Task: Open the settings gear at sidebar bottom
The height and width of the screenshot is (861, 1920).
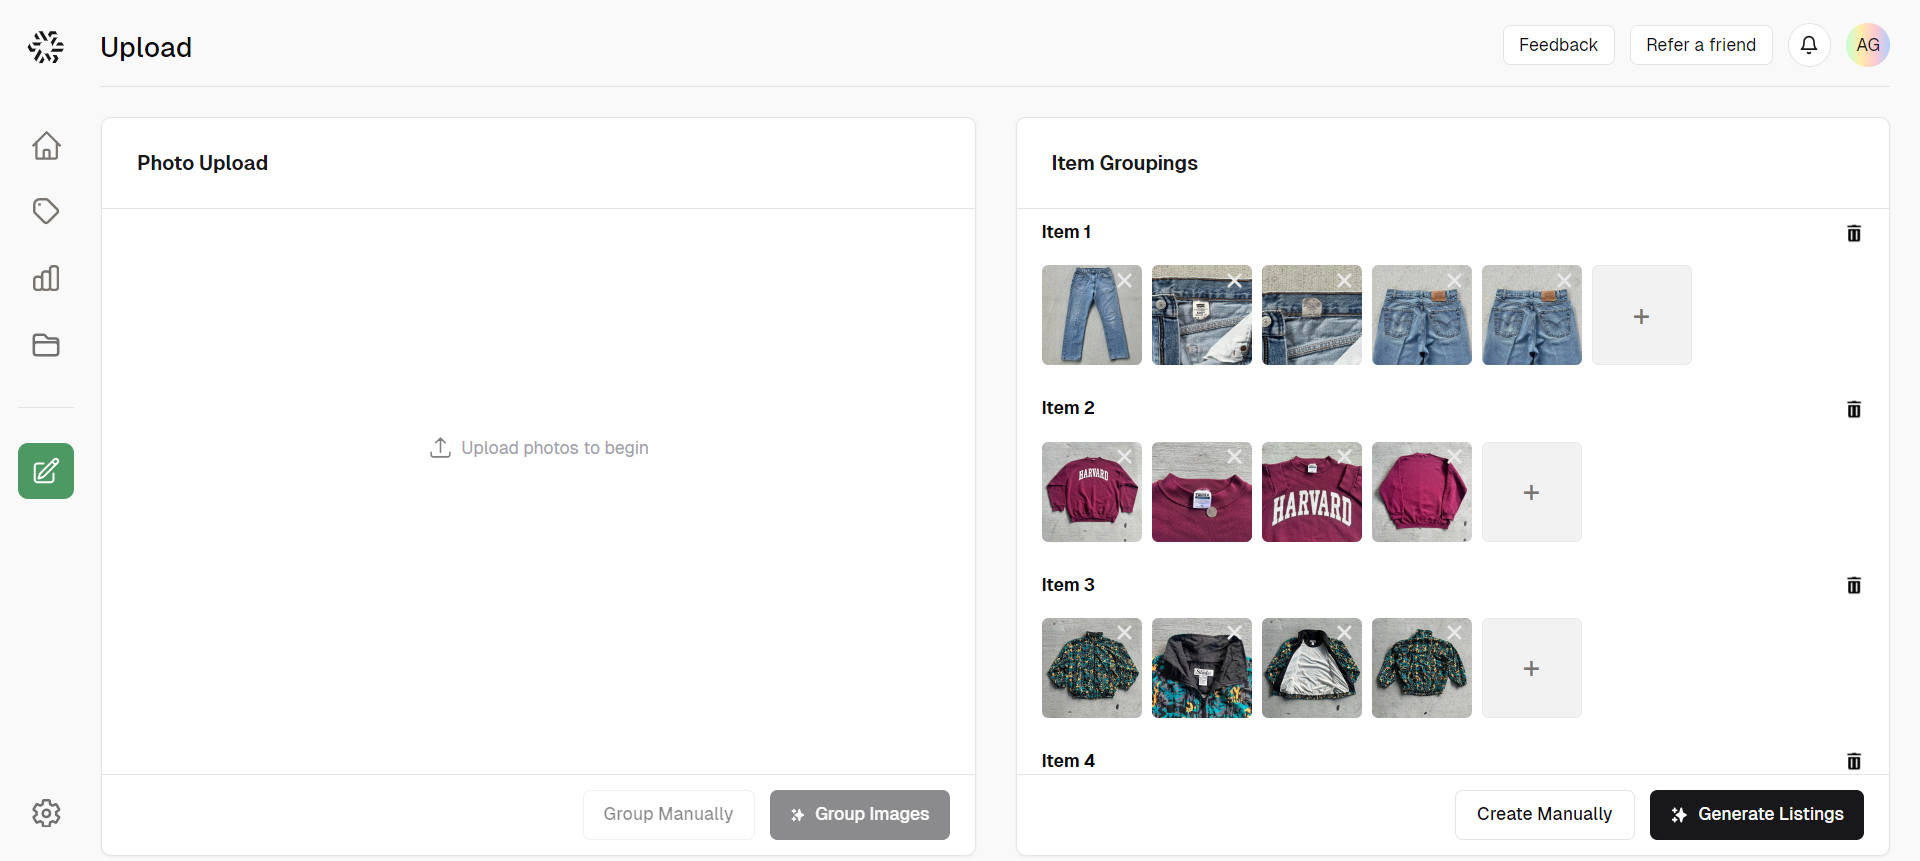Action: pyautogui.click(x=46, y=813)
